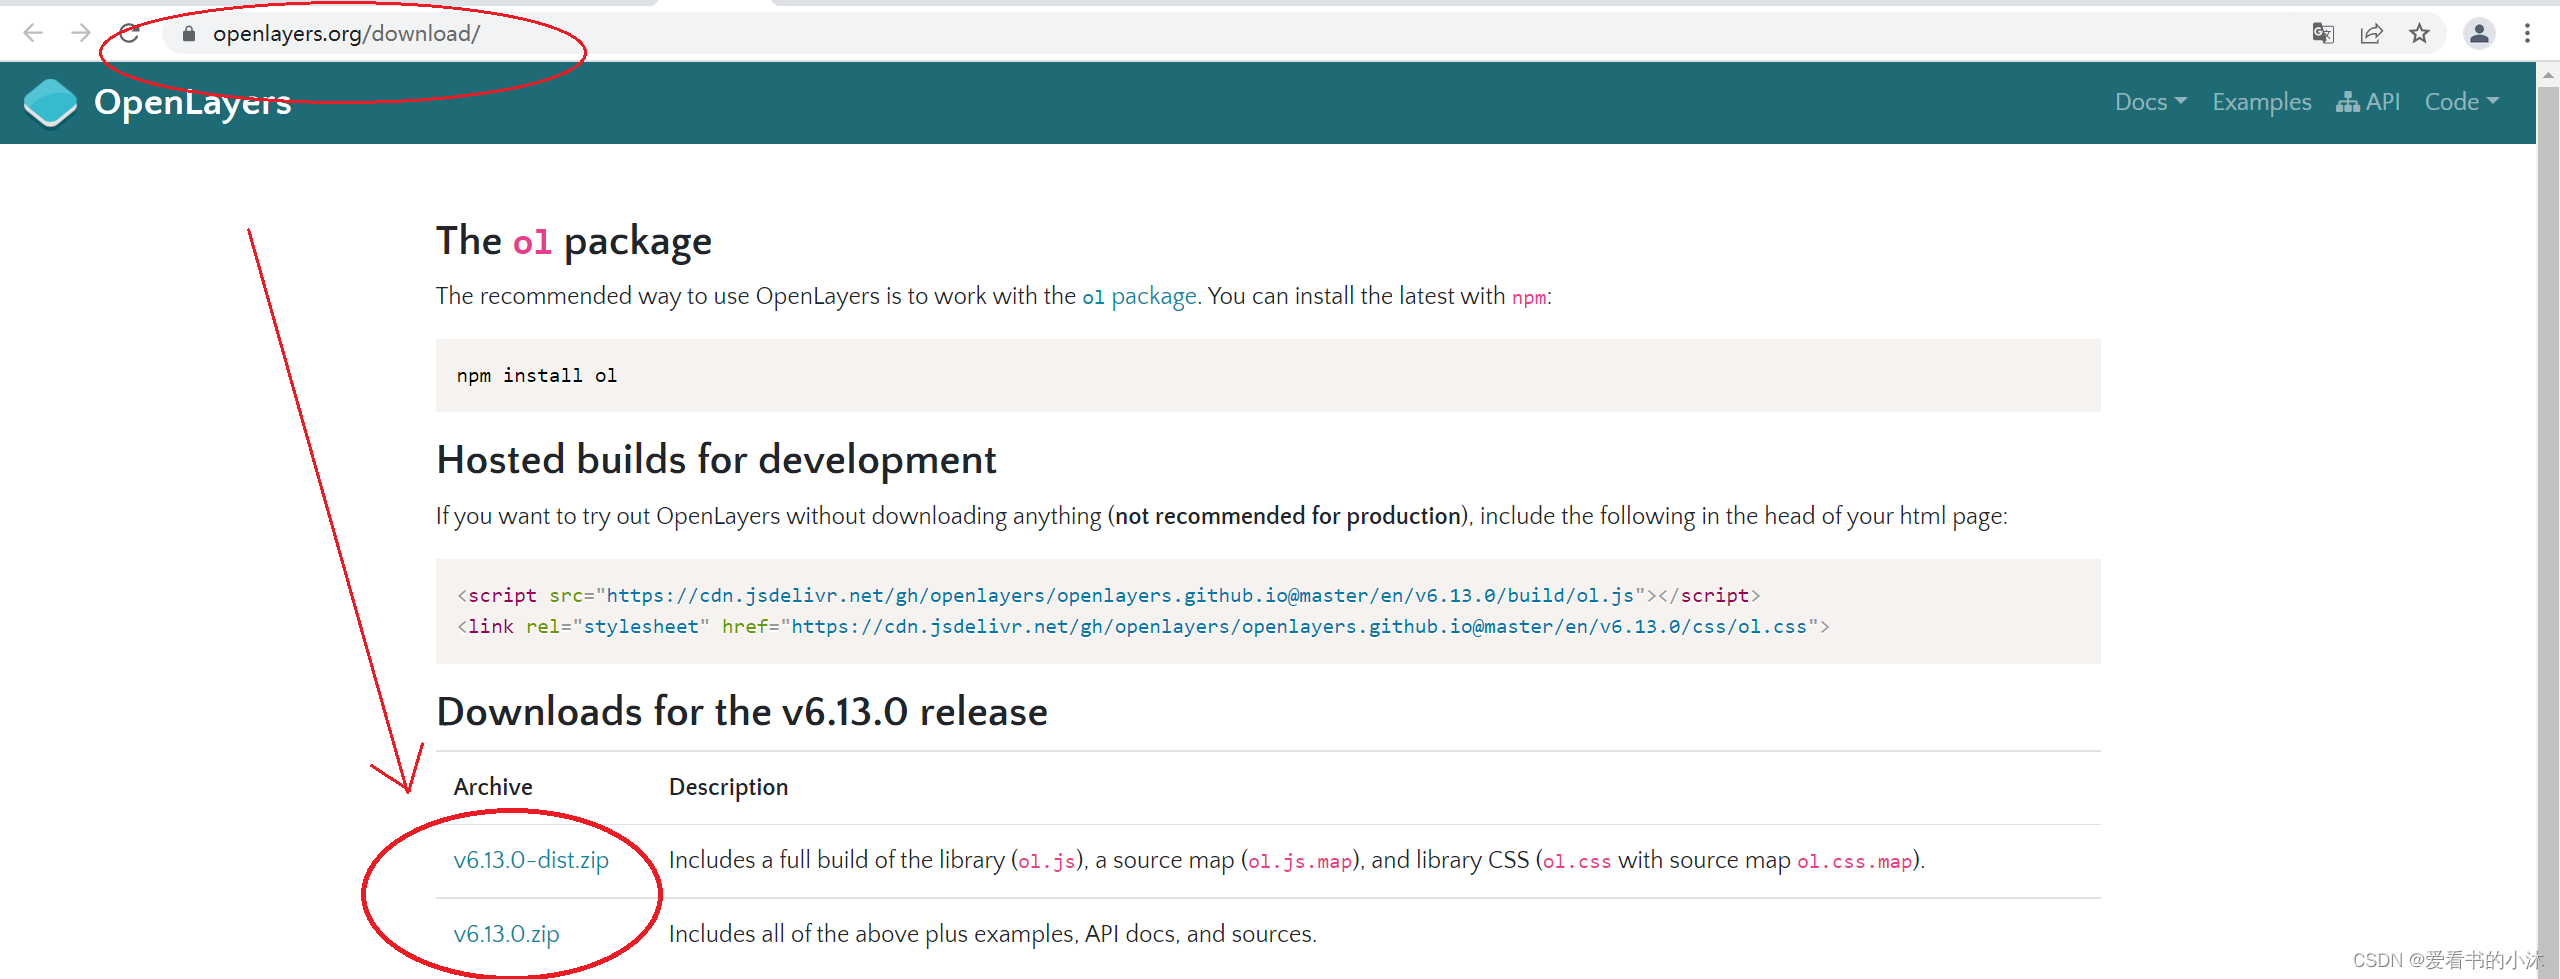Click the vertical page scrollbar

[x=2548, y=500]
